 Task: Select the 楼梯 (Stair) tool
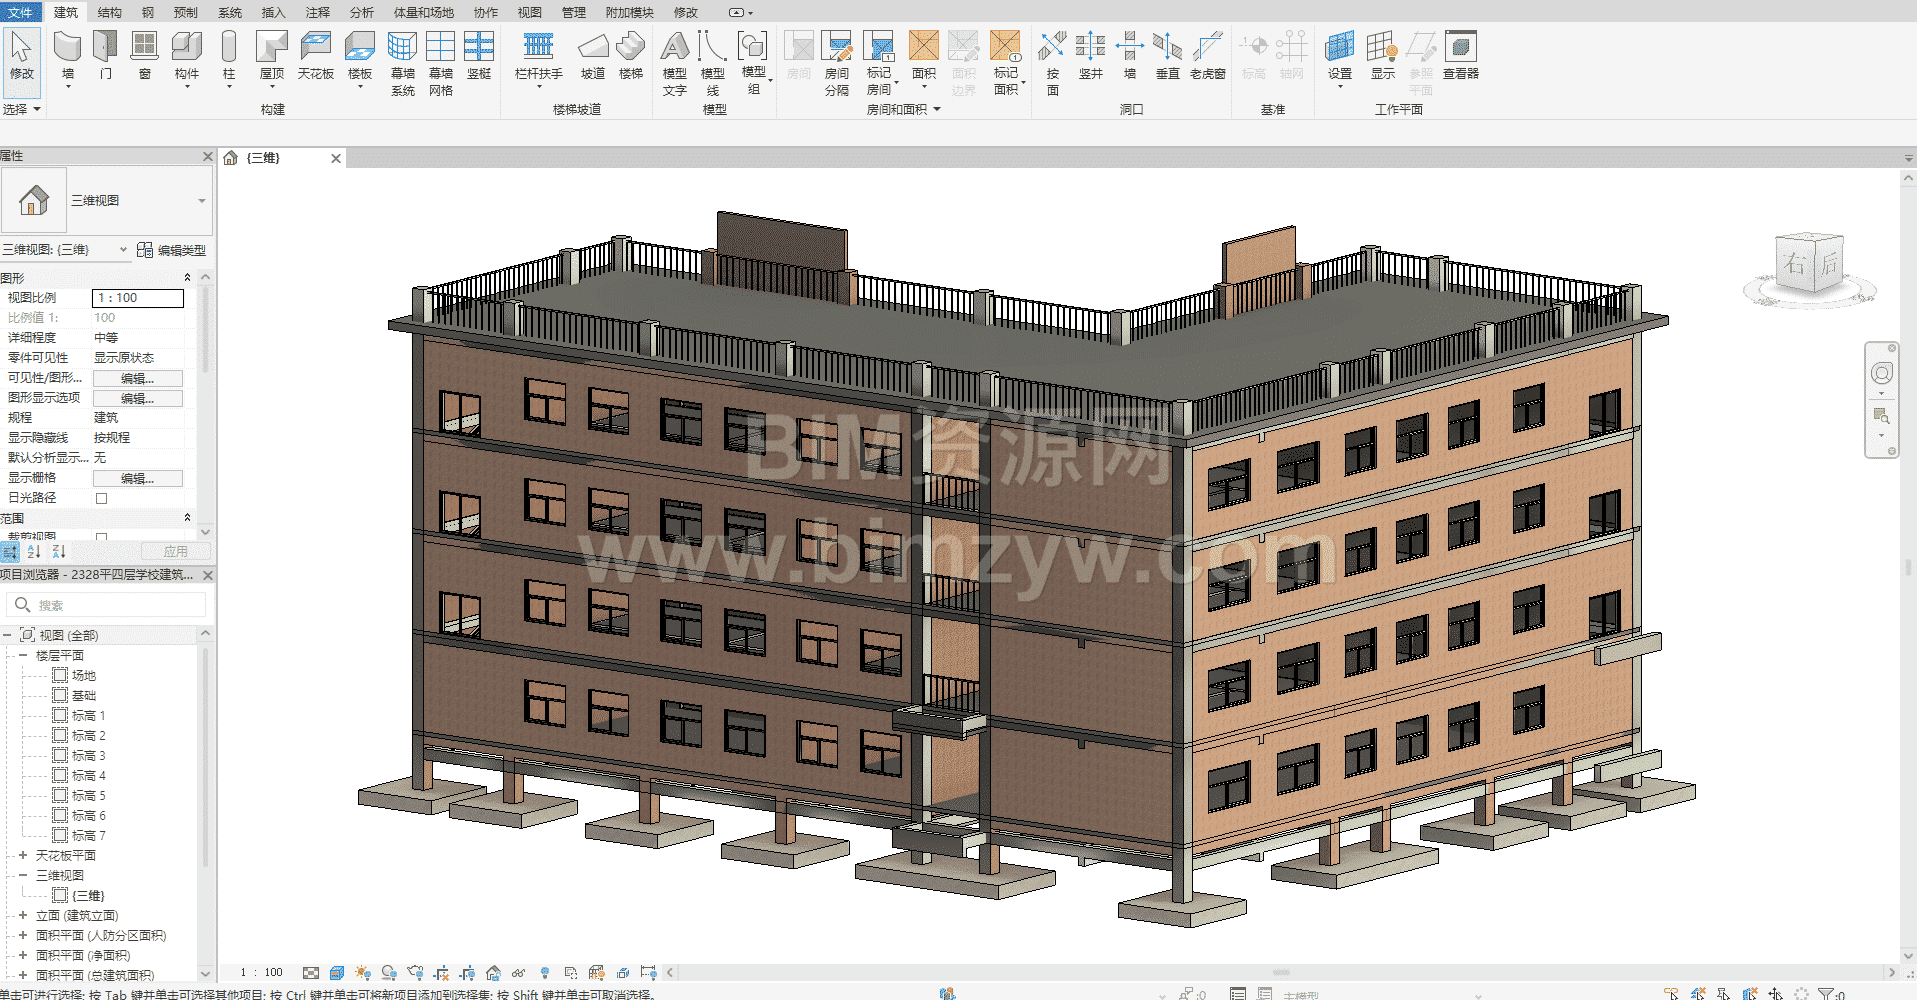coord(631,56)
